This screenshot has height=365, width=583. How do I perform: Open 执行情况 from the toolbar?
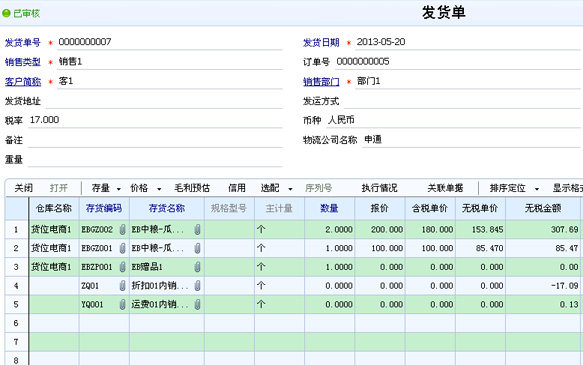(x=379, y=188)
